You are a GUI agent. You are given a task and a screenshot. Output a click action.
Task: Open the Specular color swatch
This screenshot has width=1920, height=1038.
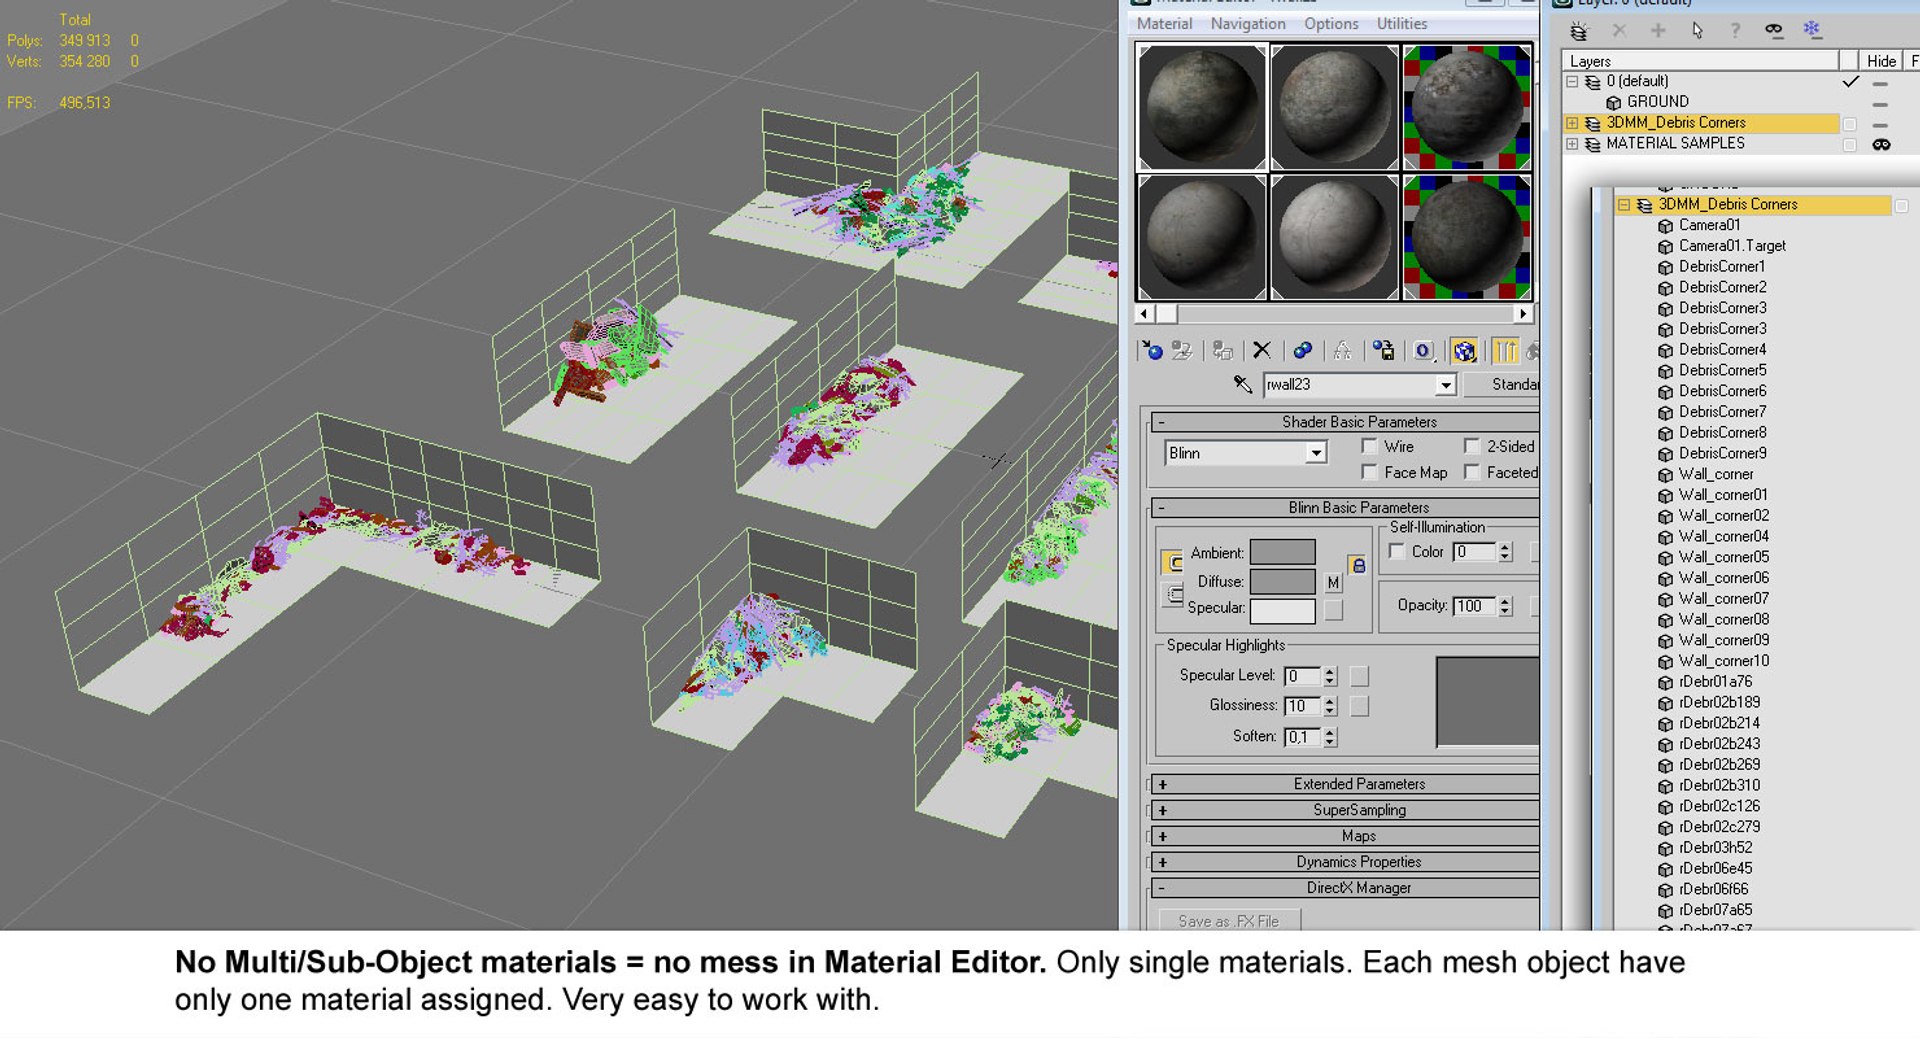point(1282,610)
